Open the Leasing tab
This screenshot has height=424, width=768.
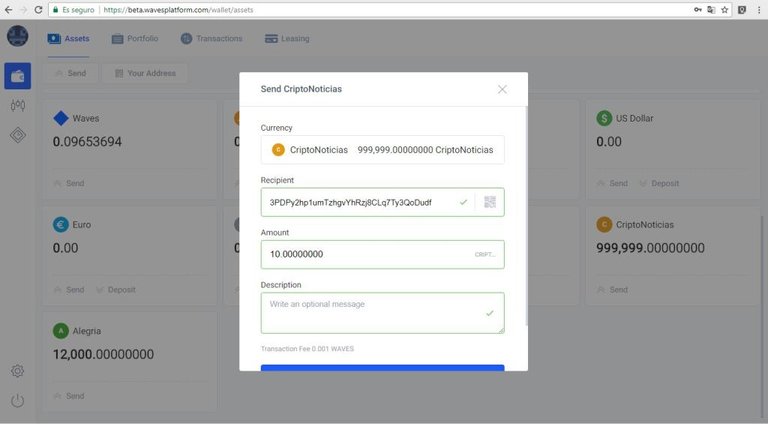tap(287, 39)
